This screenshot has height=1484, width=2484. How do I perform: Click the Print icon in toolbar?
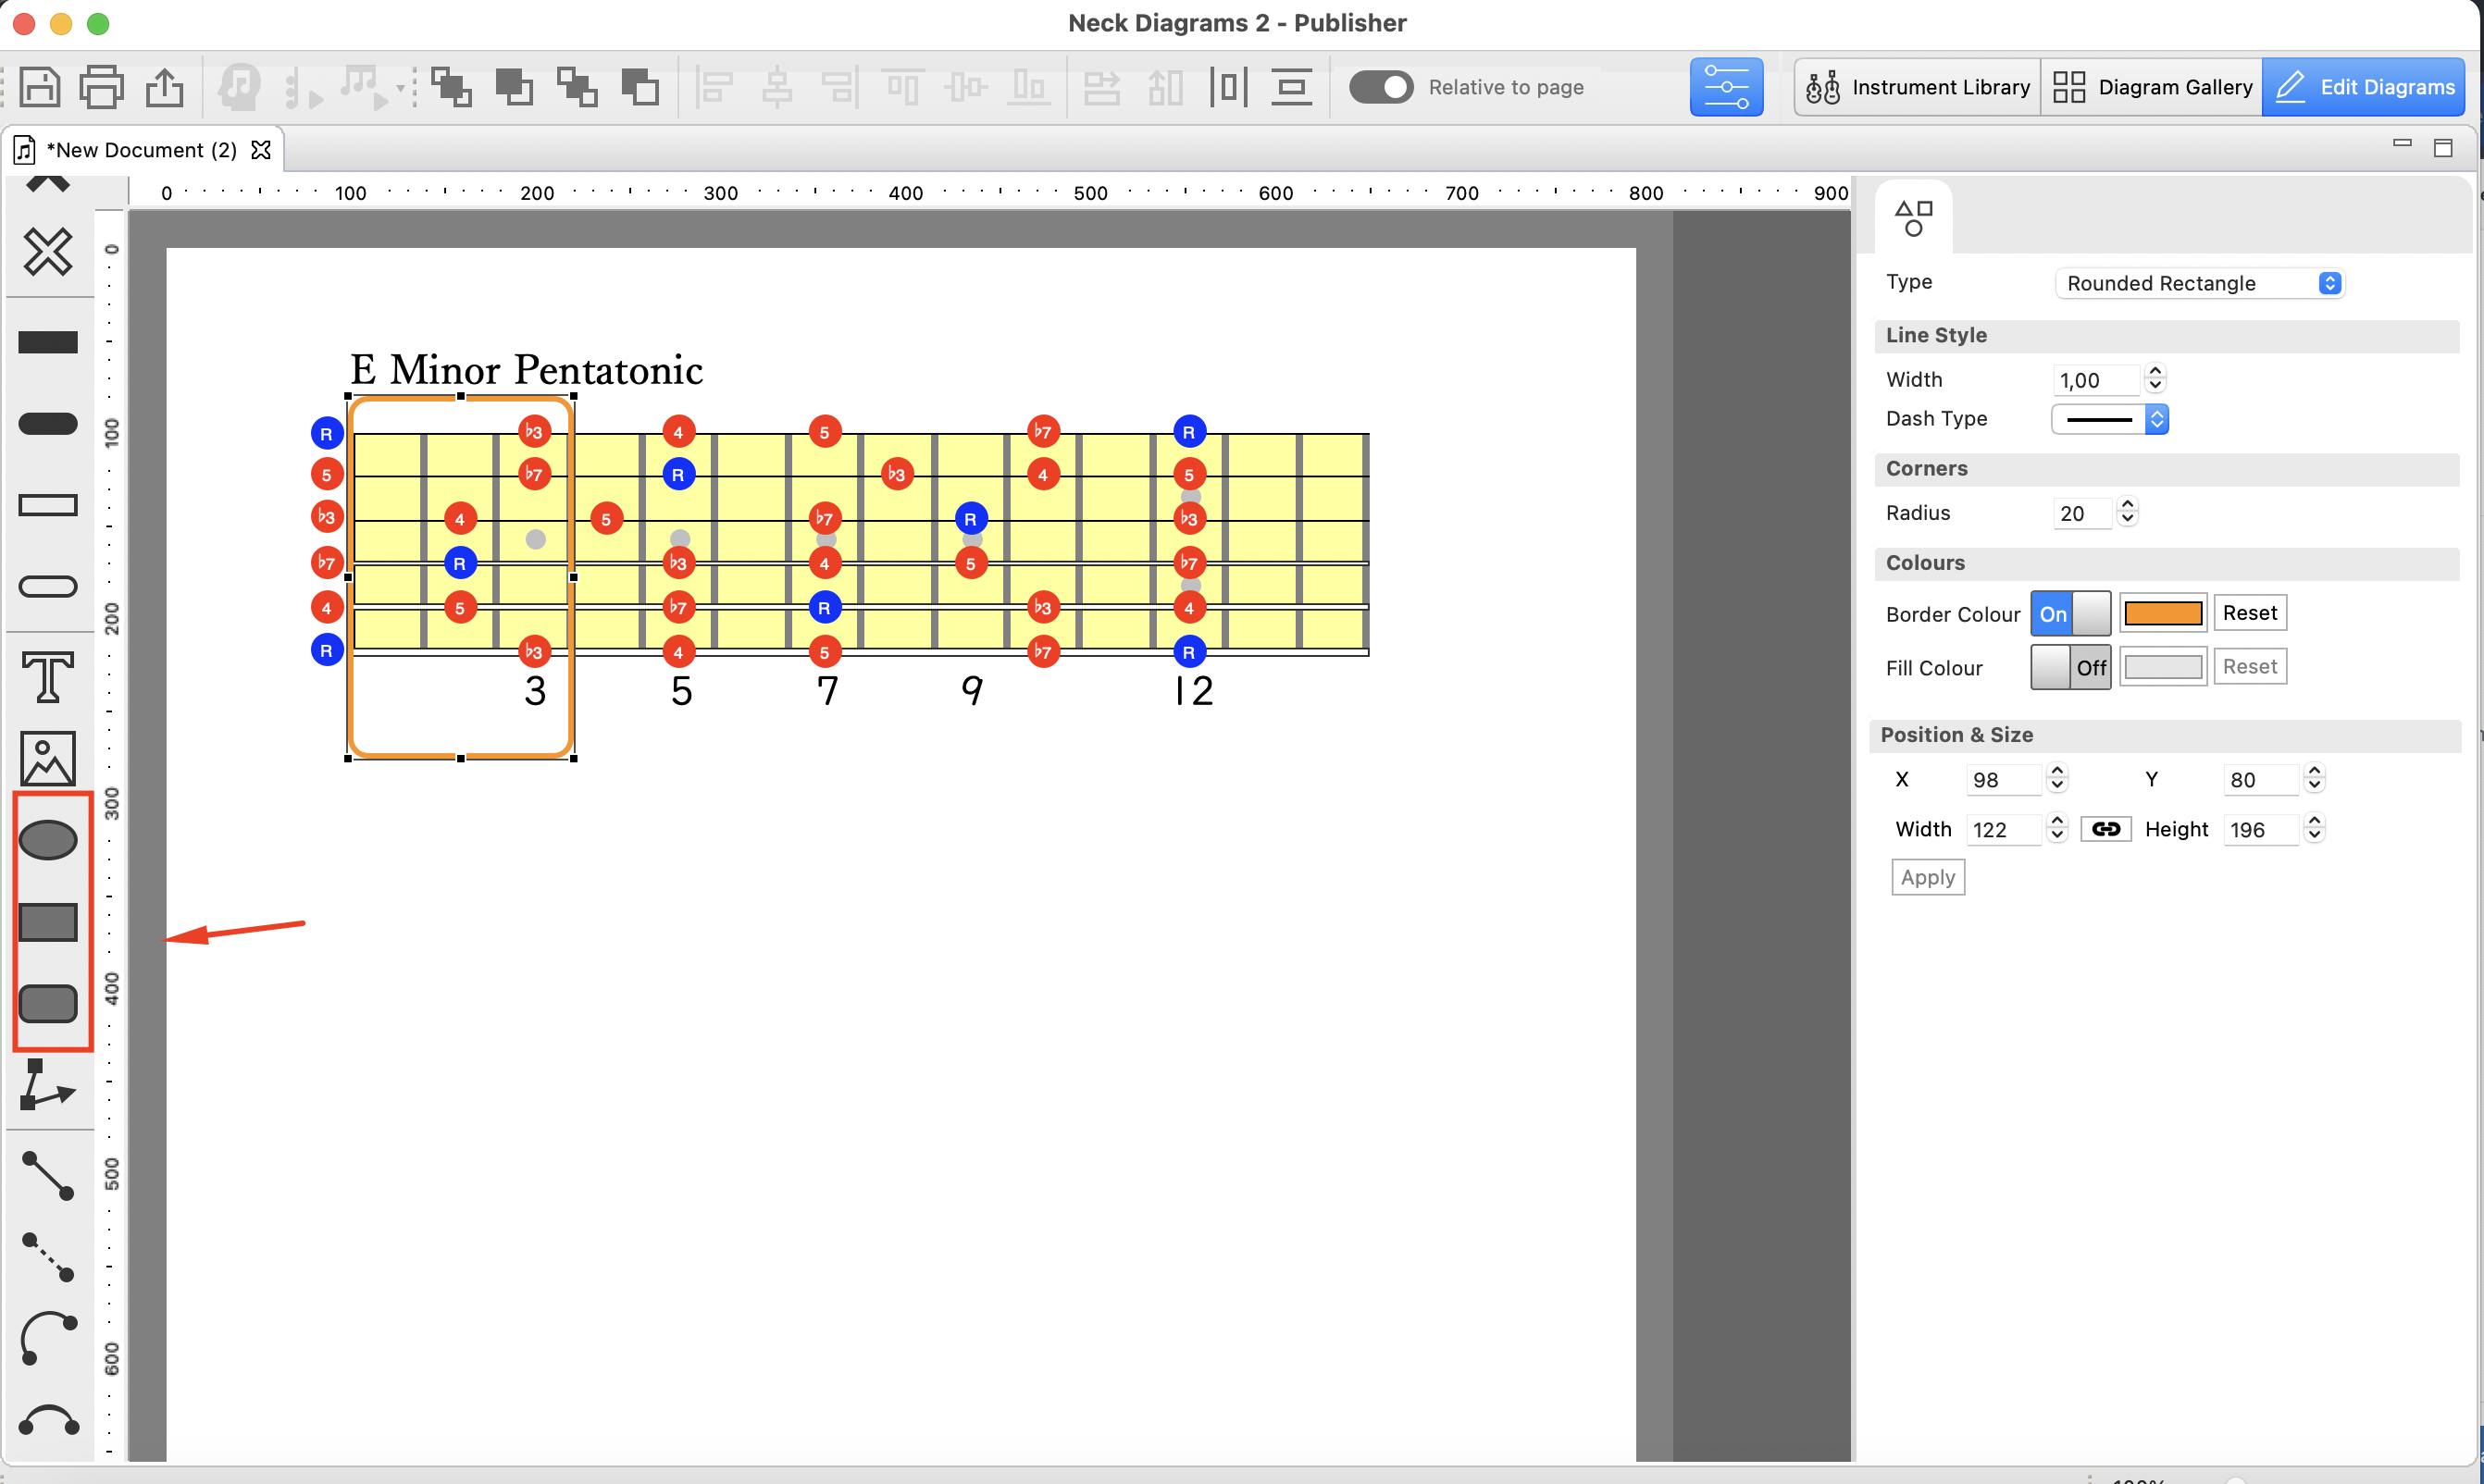click(101, 87)
